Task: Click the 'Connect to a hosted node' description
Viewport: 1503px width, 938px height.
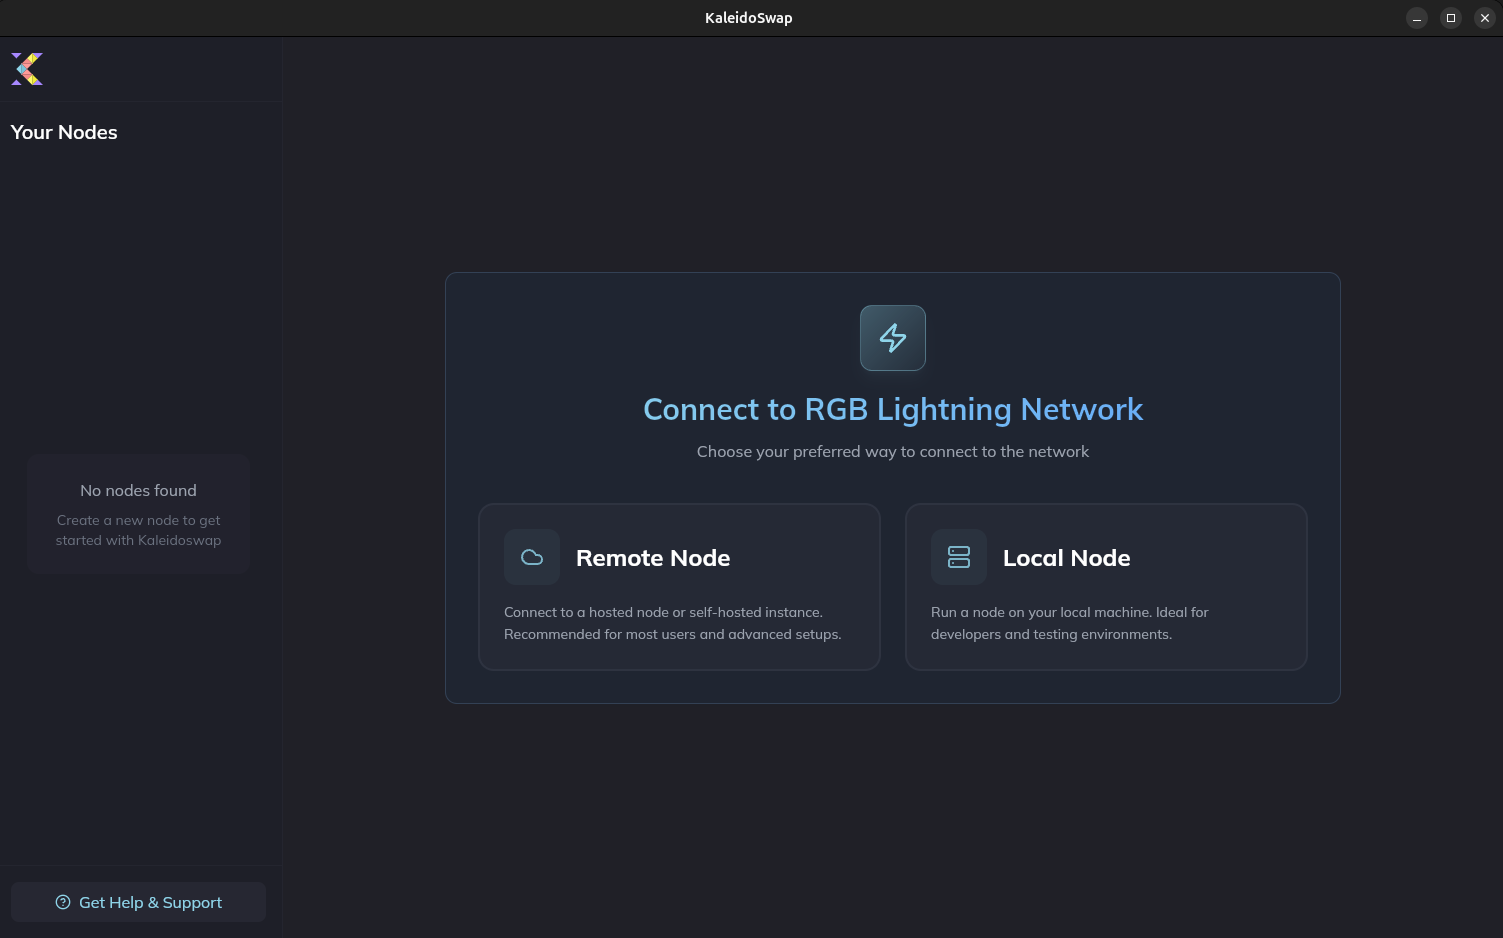Action: point(673,623)
